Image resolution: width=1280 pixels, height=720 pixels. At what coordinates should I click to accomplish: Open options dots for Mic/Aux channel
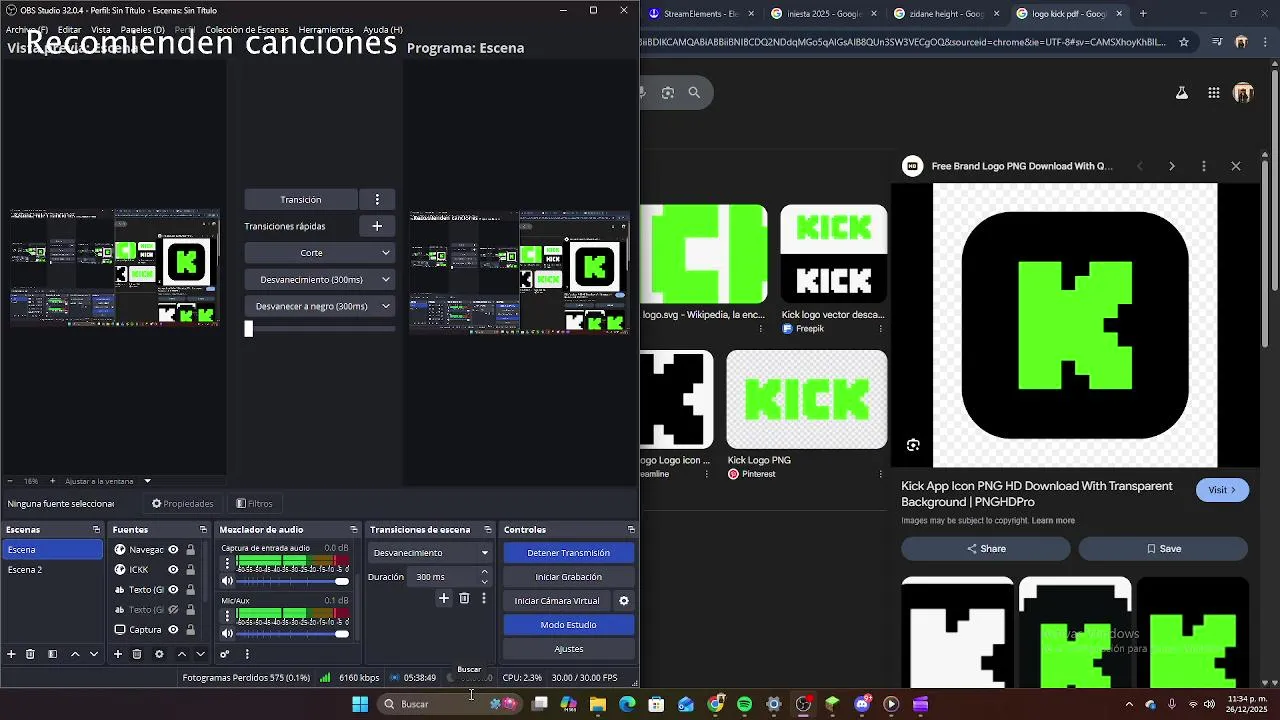[227, 615]
